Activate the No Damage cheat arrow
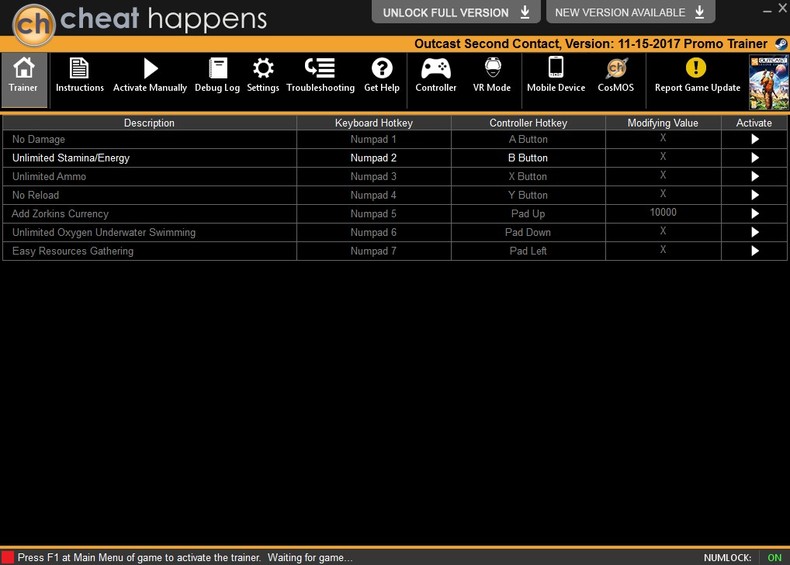790x565 pixels. click(755, 139)
